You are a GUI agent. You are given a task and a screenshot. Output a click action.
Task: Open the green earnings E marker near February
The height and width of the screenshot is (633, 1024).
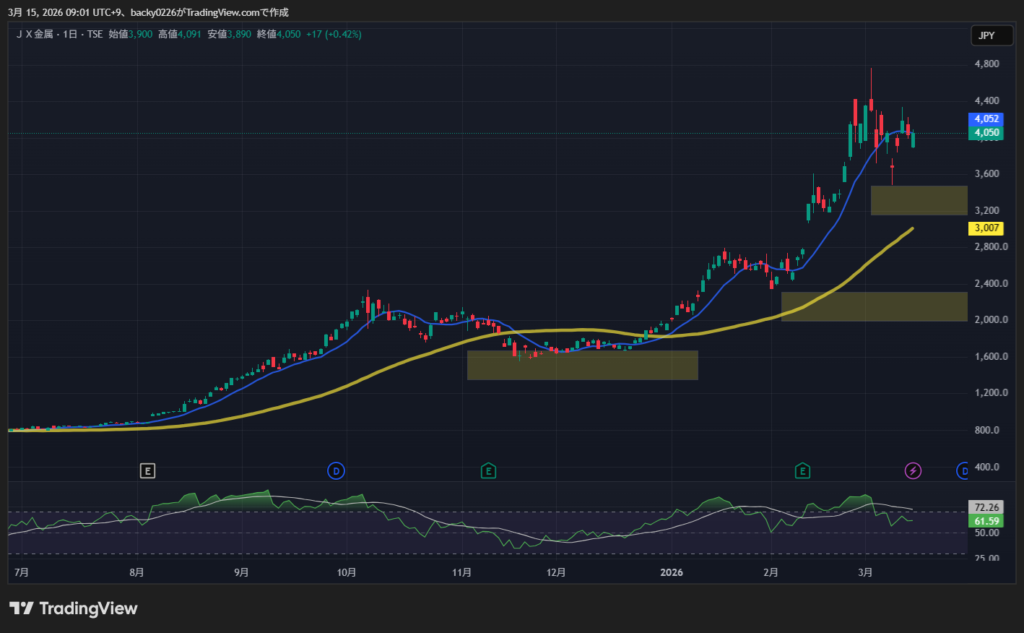(802, 470)
